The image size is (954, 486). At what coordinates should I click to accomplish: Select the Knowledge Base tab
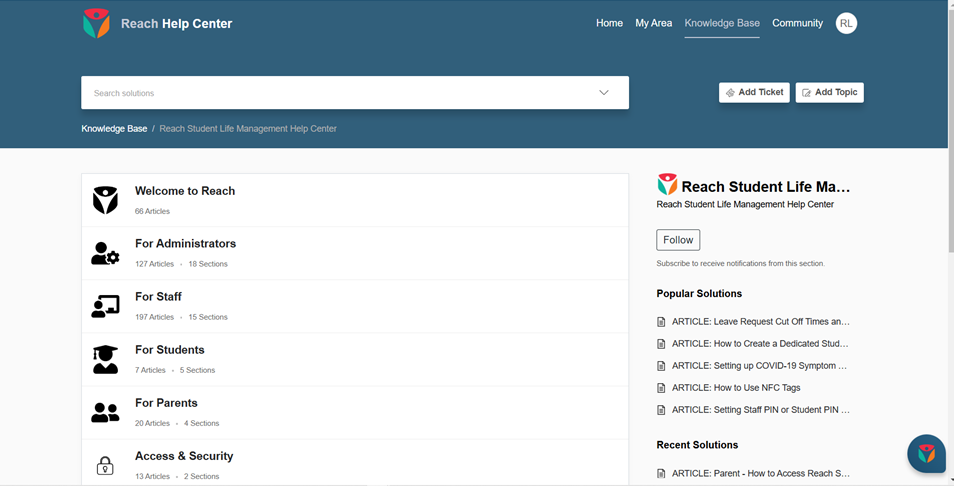tap(722, 23)
